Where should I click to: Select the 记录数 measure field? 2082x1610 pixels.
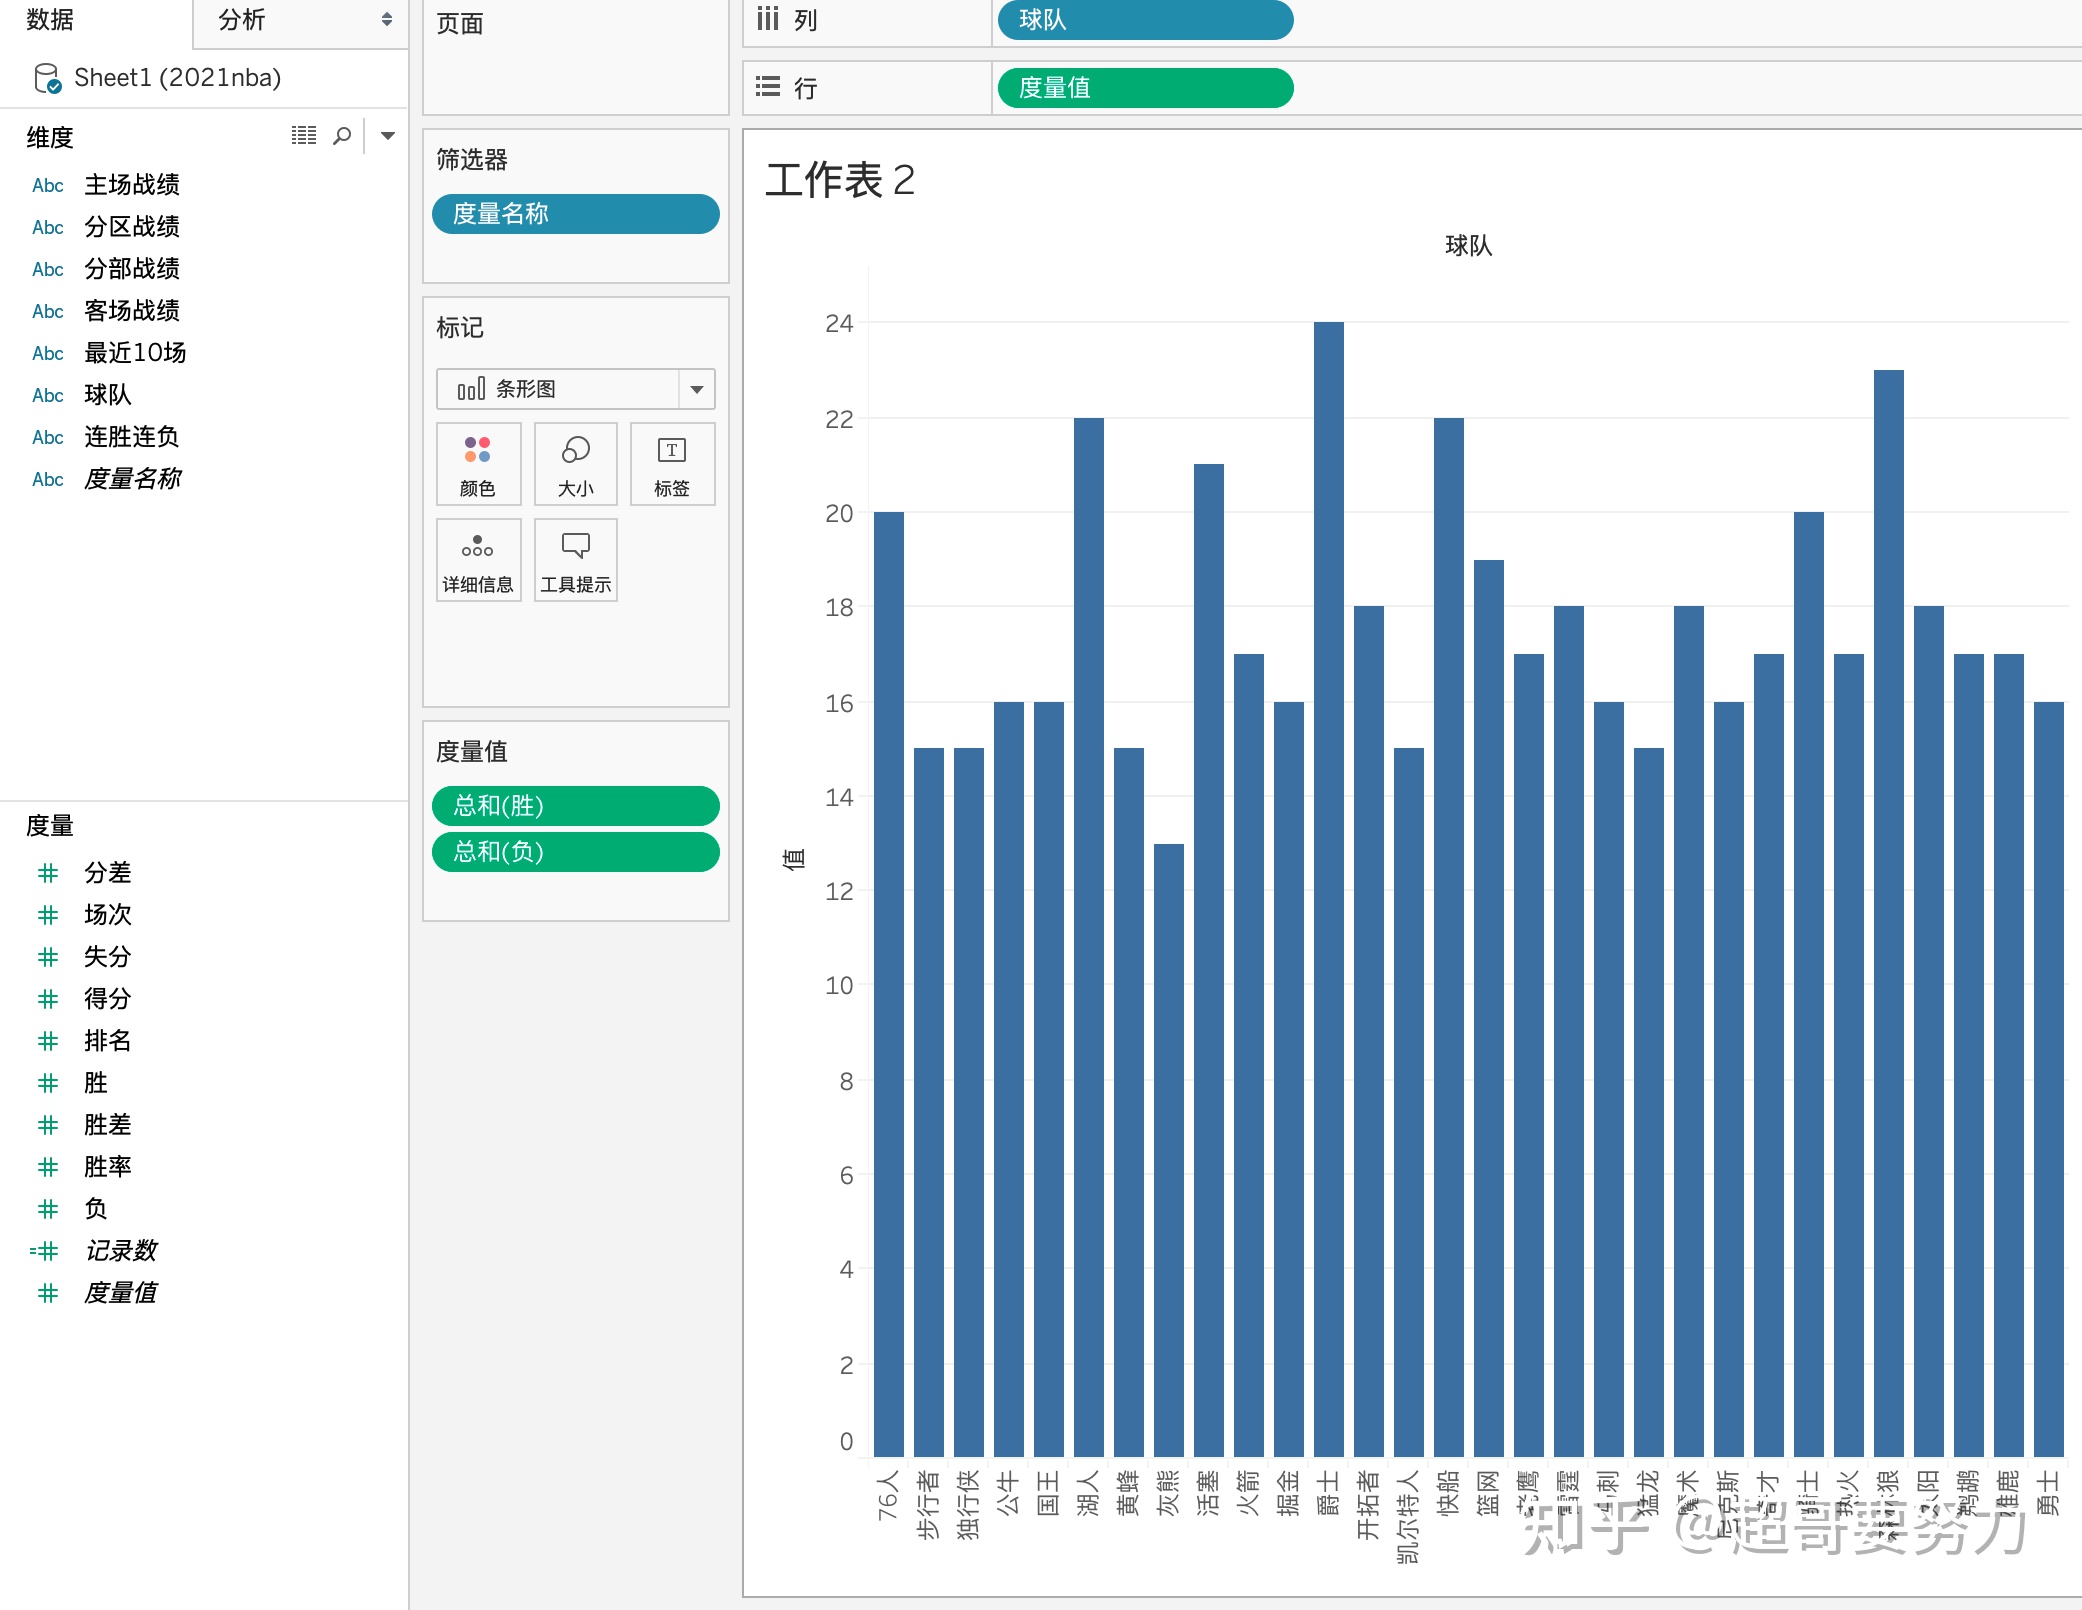121,1251
